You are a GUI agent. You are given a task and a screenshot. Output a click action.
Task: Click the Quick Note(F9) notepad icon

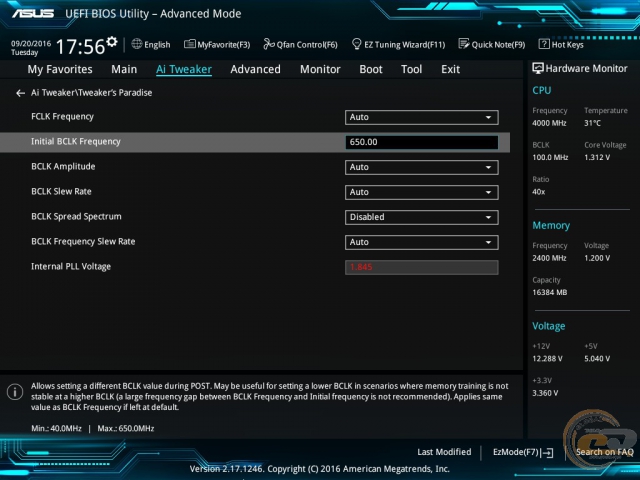click(x=464, y=44)
